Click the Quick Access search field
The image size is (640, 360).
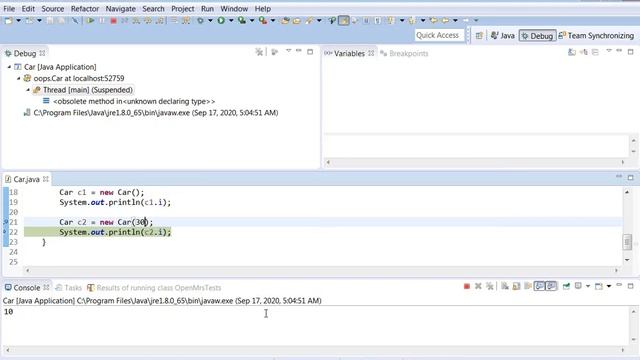coord(439,36)
